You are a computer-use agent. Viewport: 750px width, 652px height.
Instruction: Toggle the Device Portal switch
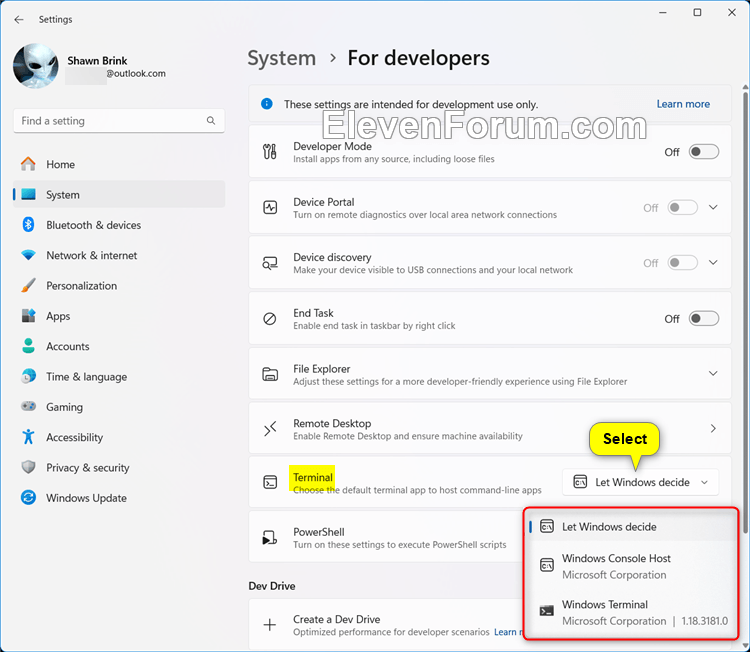coord(683,207)
